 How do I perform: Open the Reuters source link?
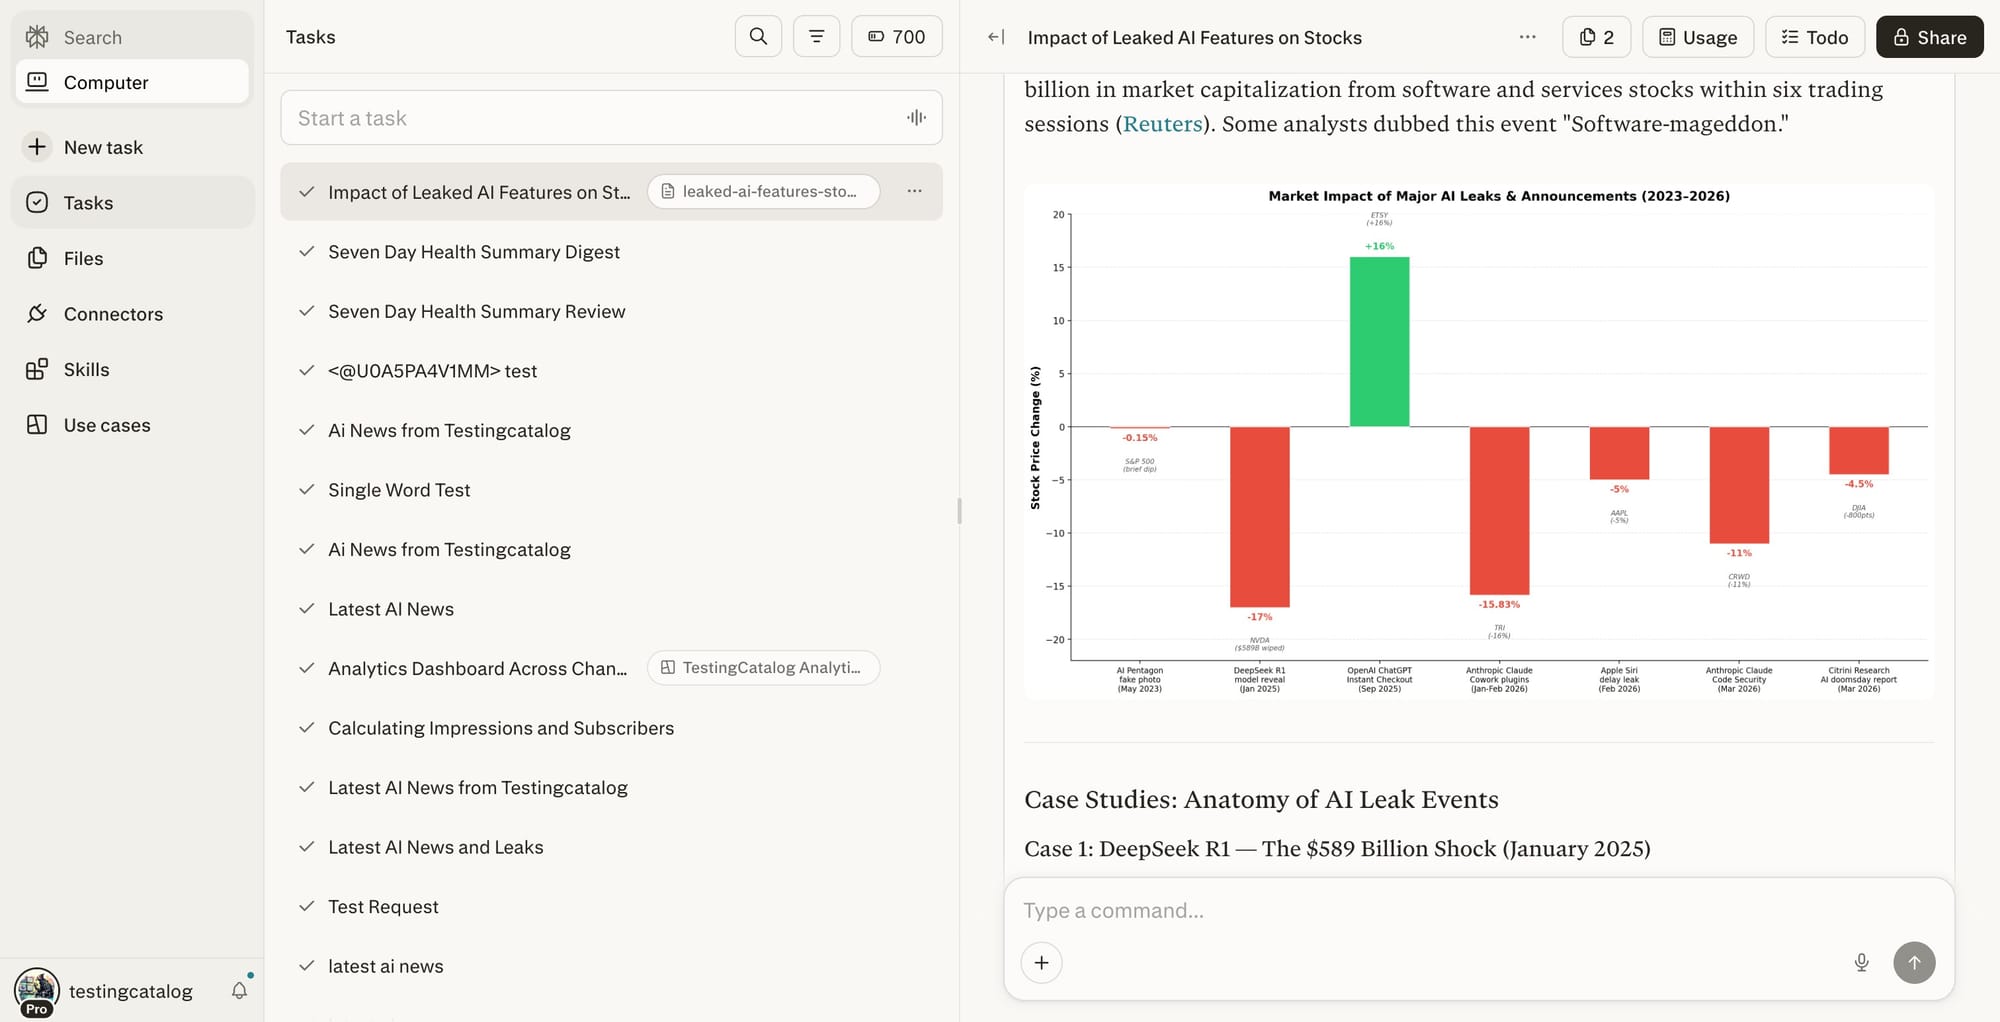tap(1162, 124)
